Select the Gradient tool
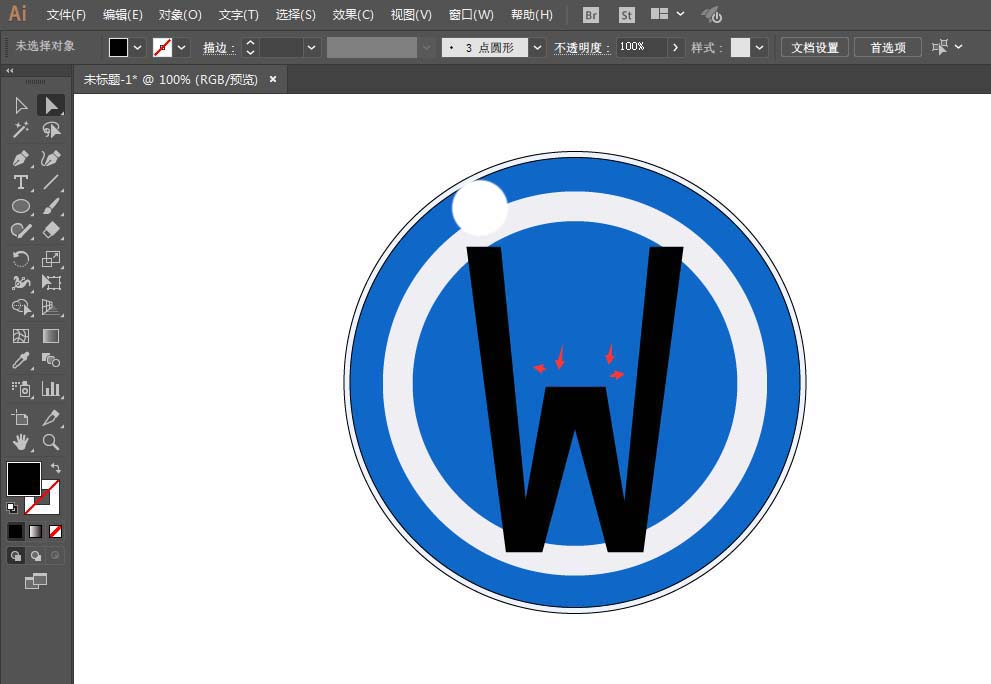991x684 pixels. click(x=50, y=336)
